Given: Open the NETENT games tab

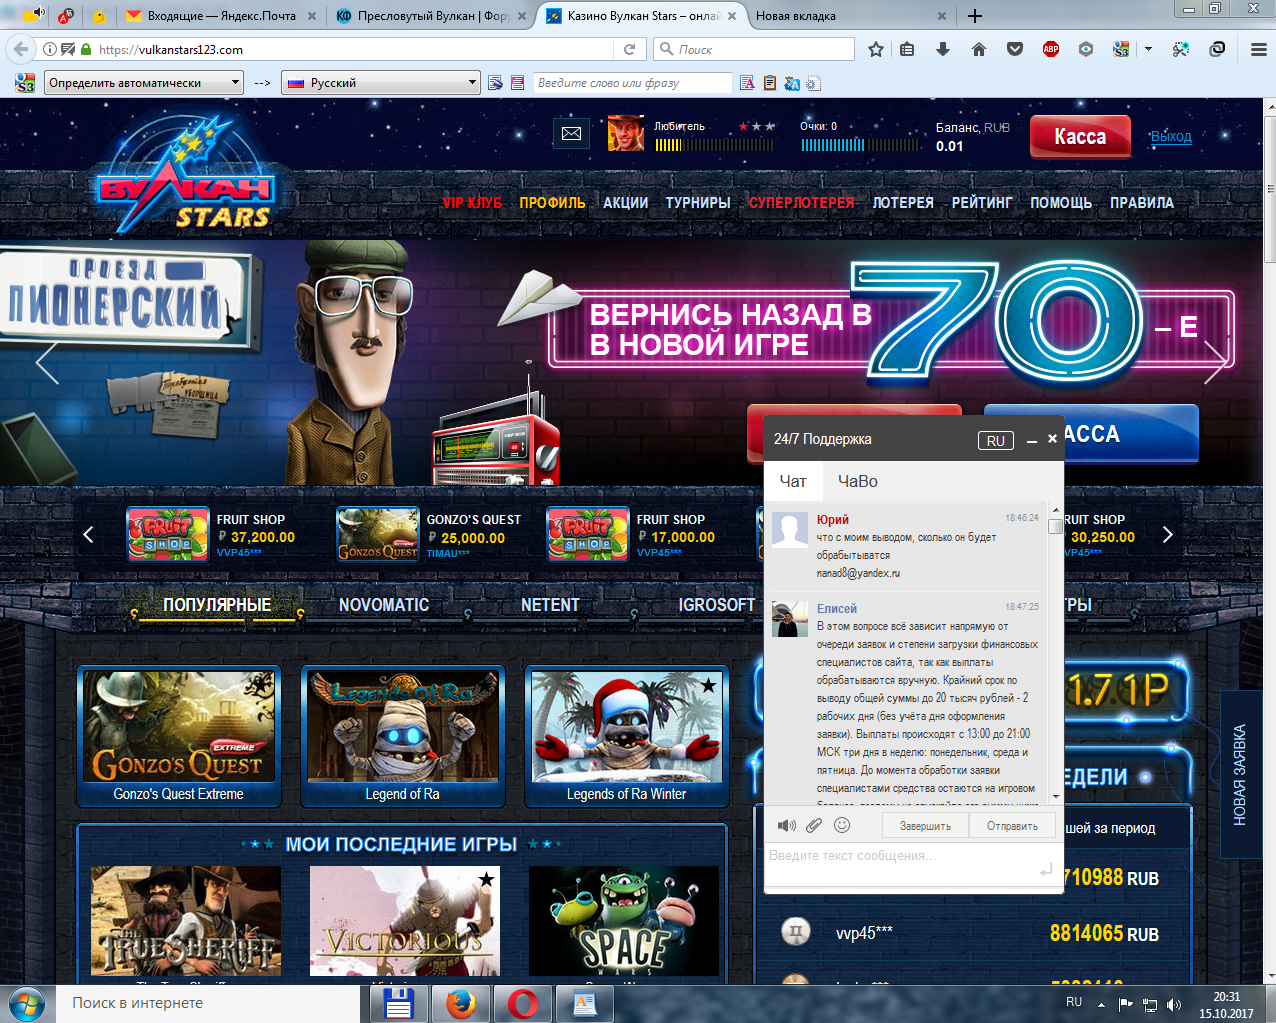Looking at the screenshot, I should coord(550,605).
